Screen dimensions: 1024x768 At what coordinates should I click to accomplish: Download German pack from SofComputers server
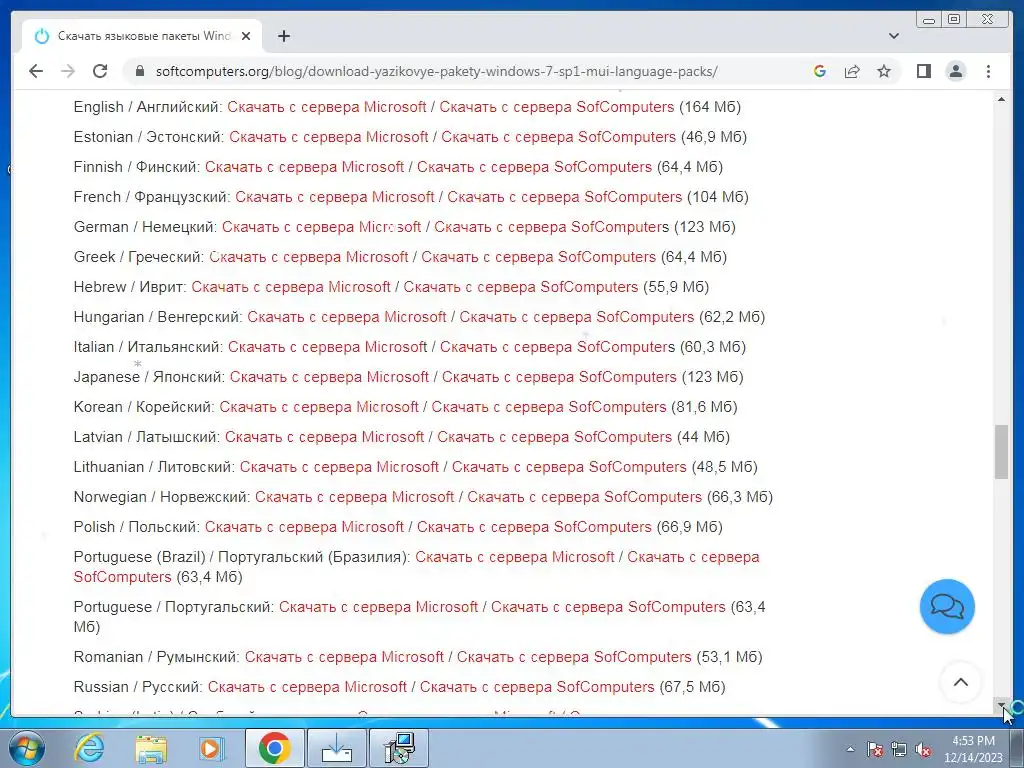click(552, 227)
